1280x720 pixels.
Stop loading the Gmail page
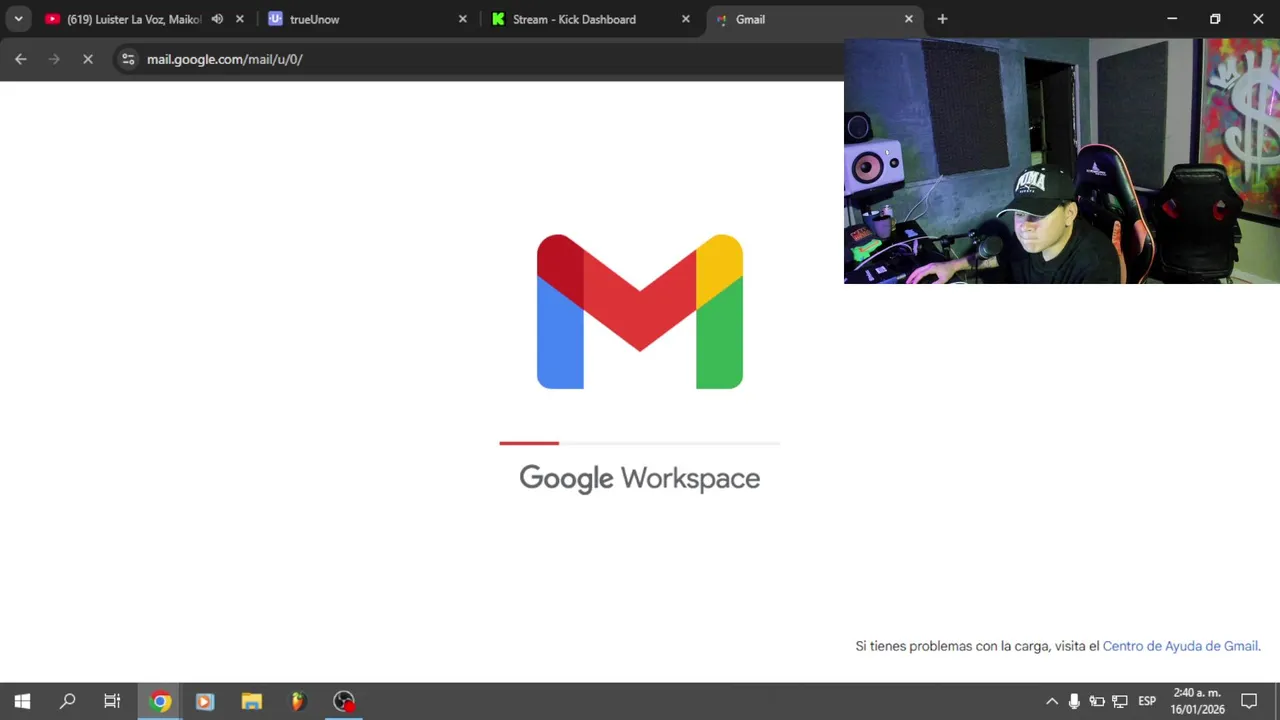tap(88, 59)
